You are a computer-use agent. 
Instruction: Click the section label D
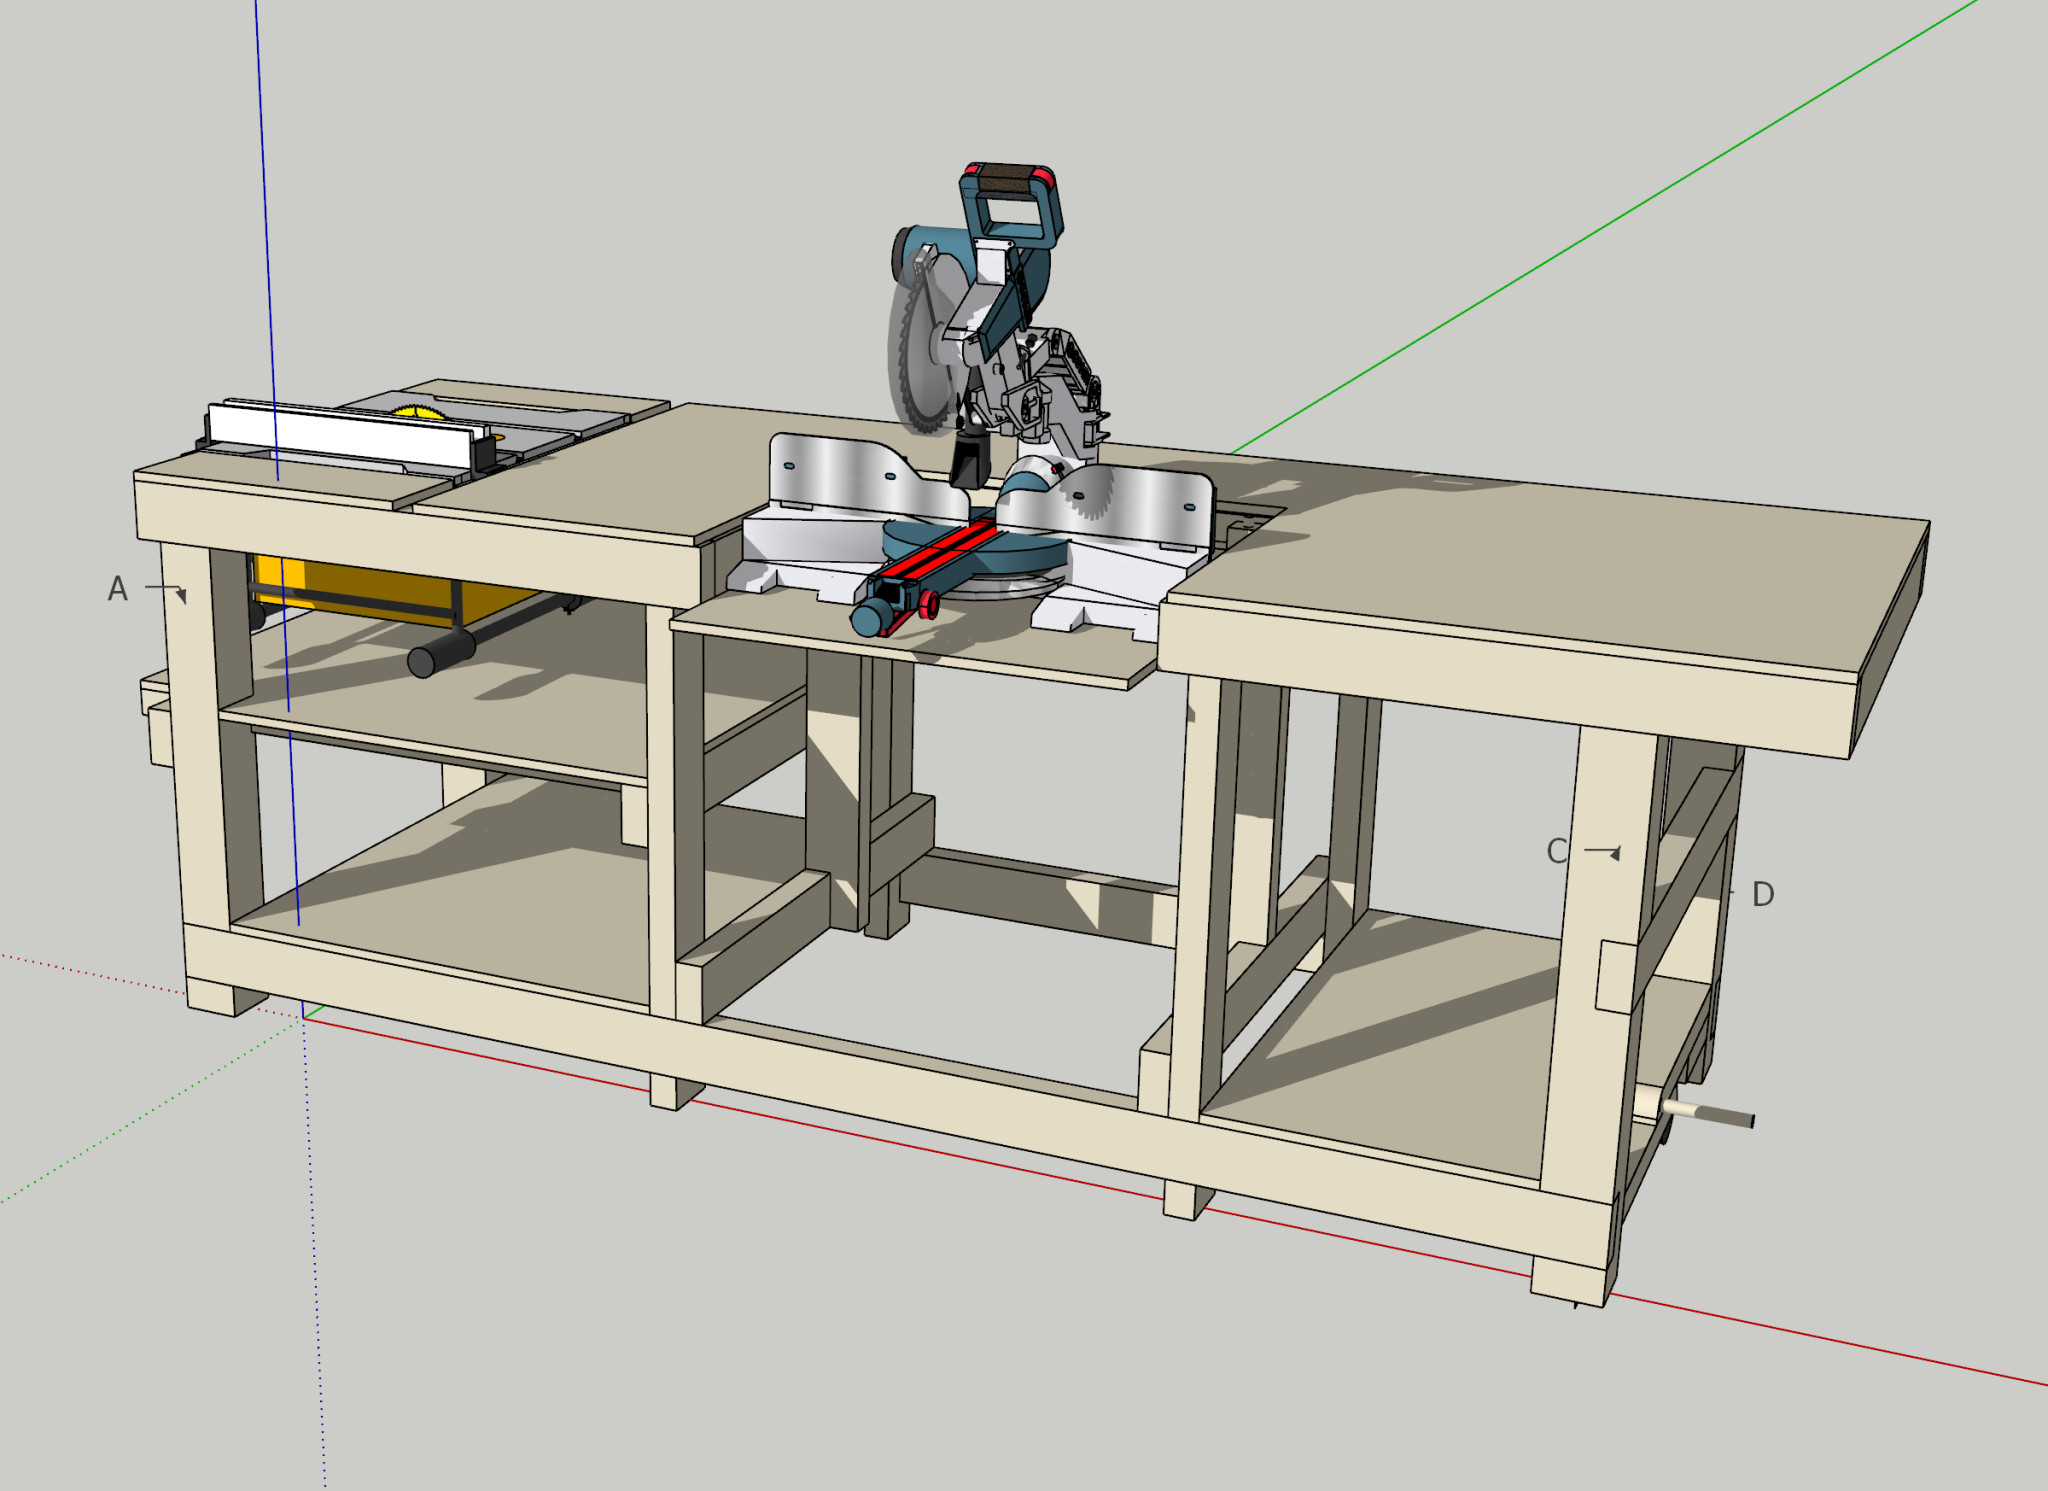[1763, 894]
